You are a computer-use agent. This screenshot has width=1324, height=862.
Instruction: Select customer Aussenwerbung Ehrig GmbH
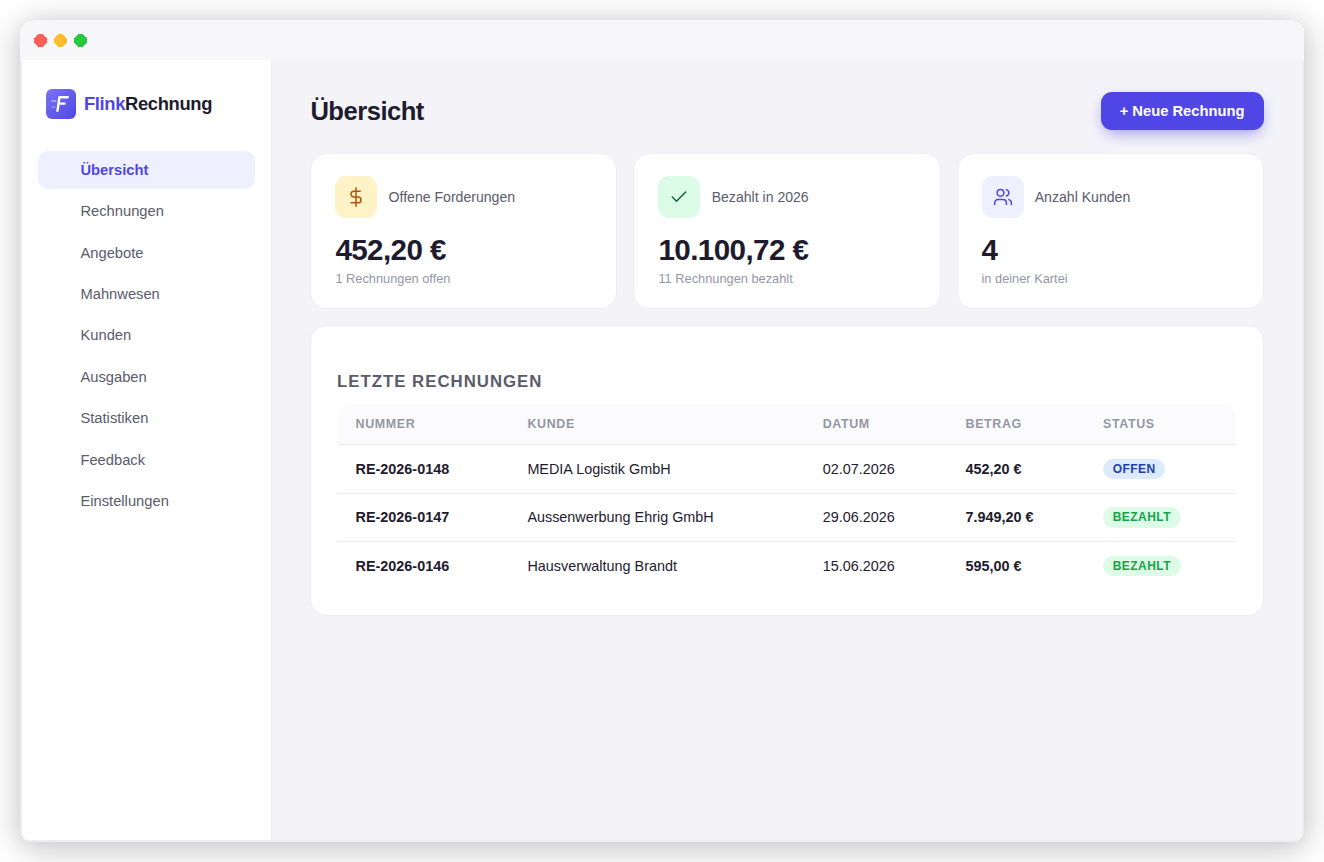pyautogui.click(x=620, y=517)
